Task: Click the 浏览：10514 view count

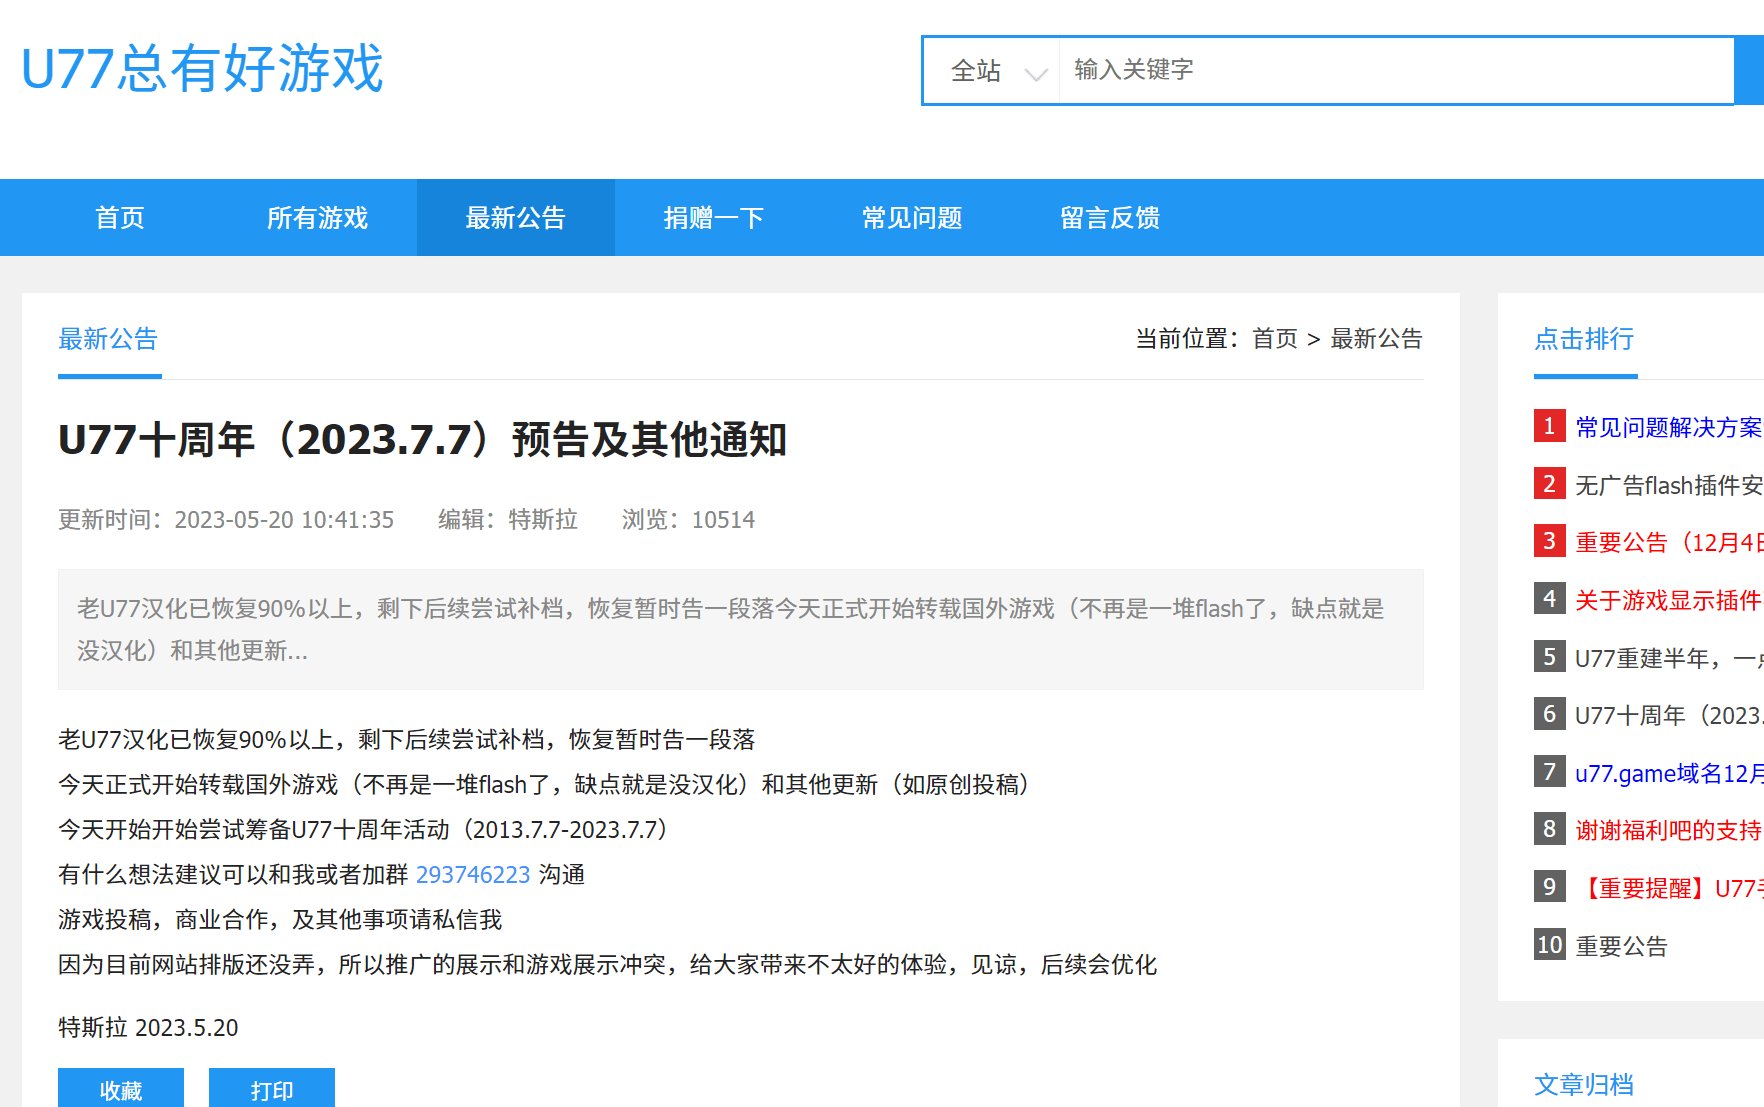Action: click(x=689, y=520)
